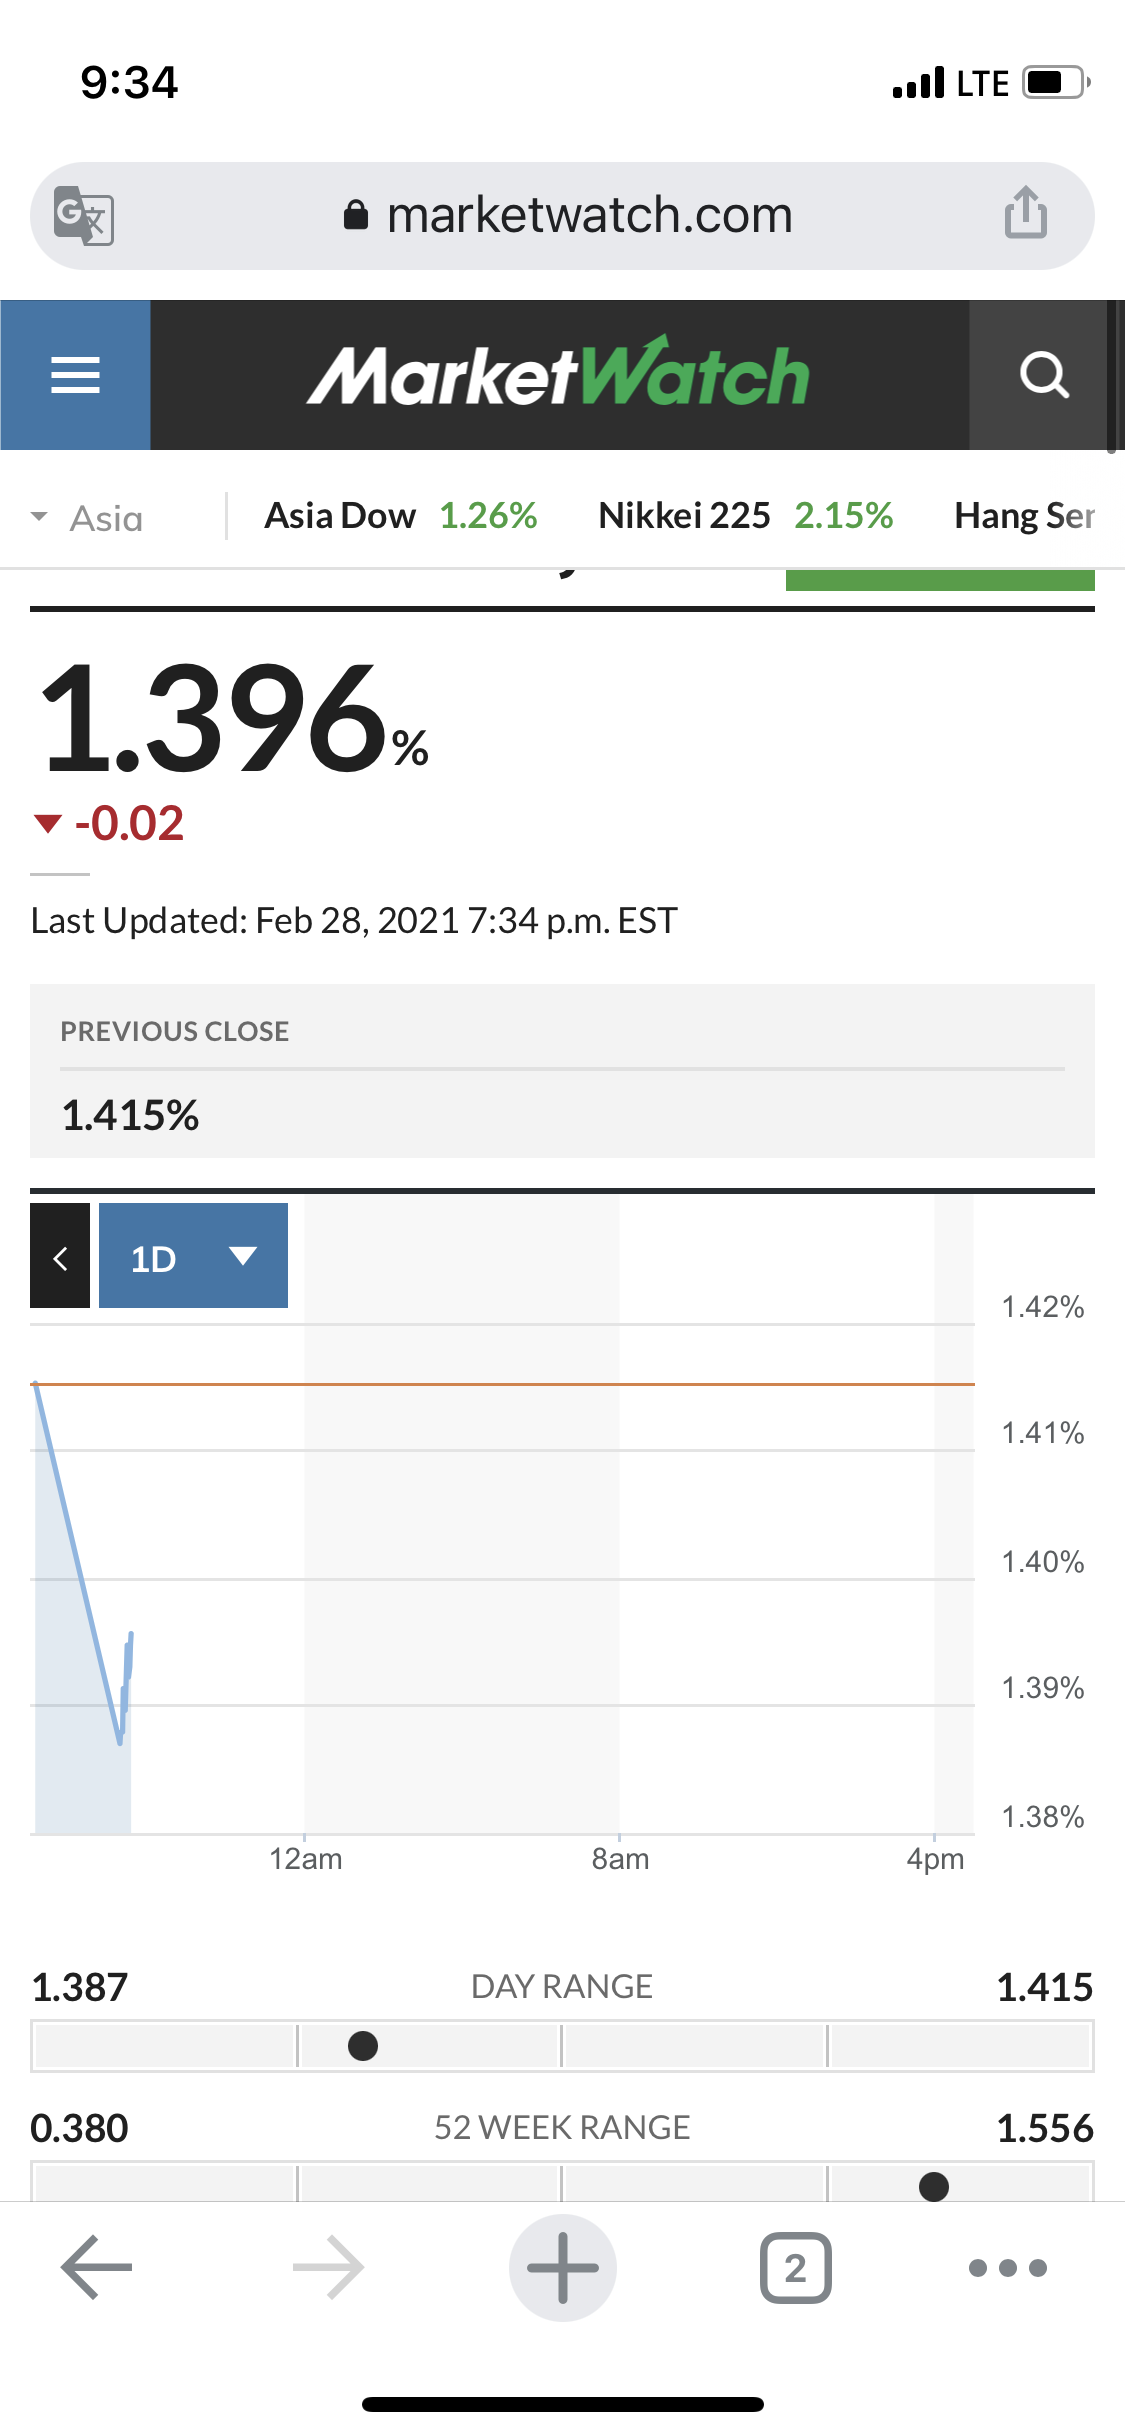Open the MarketWatch search
The image size is (1125, 2436).
click(1043, 375)
